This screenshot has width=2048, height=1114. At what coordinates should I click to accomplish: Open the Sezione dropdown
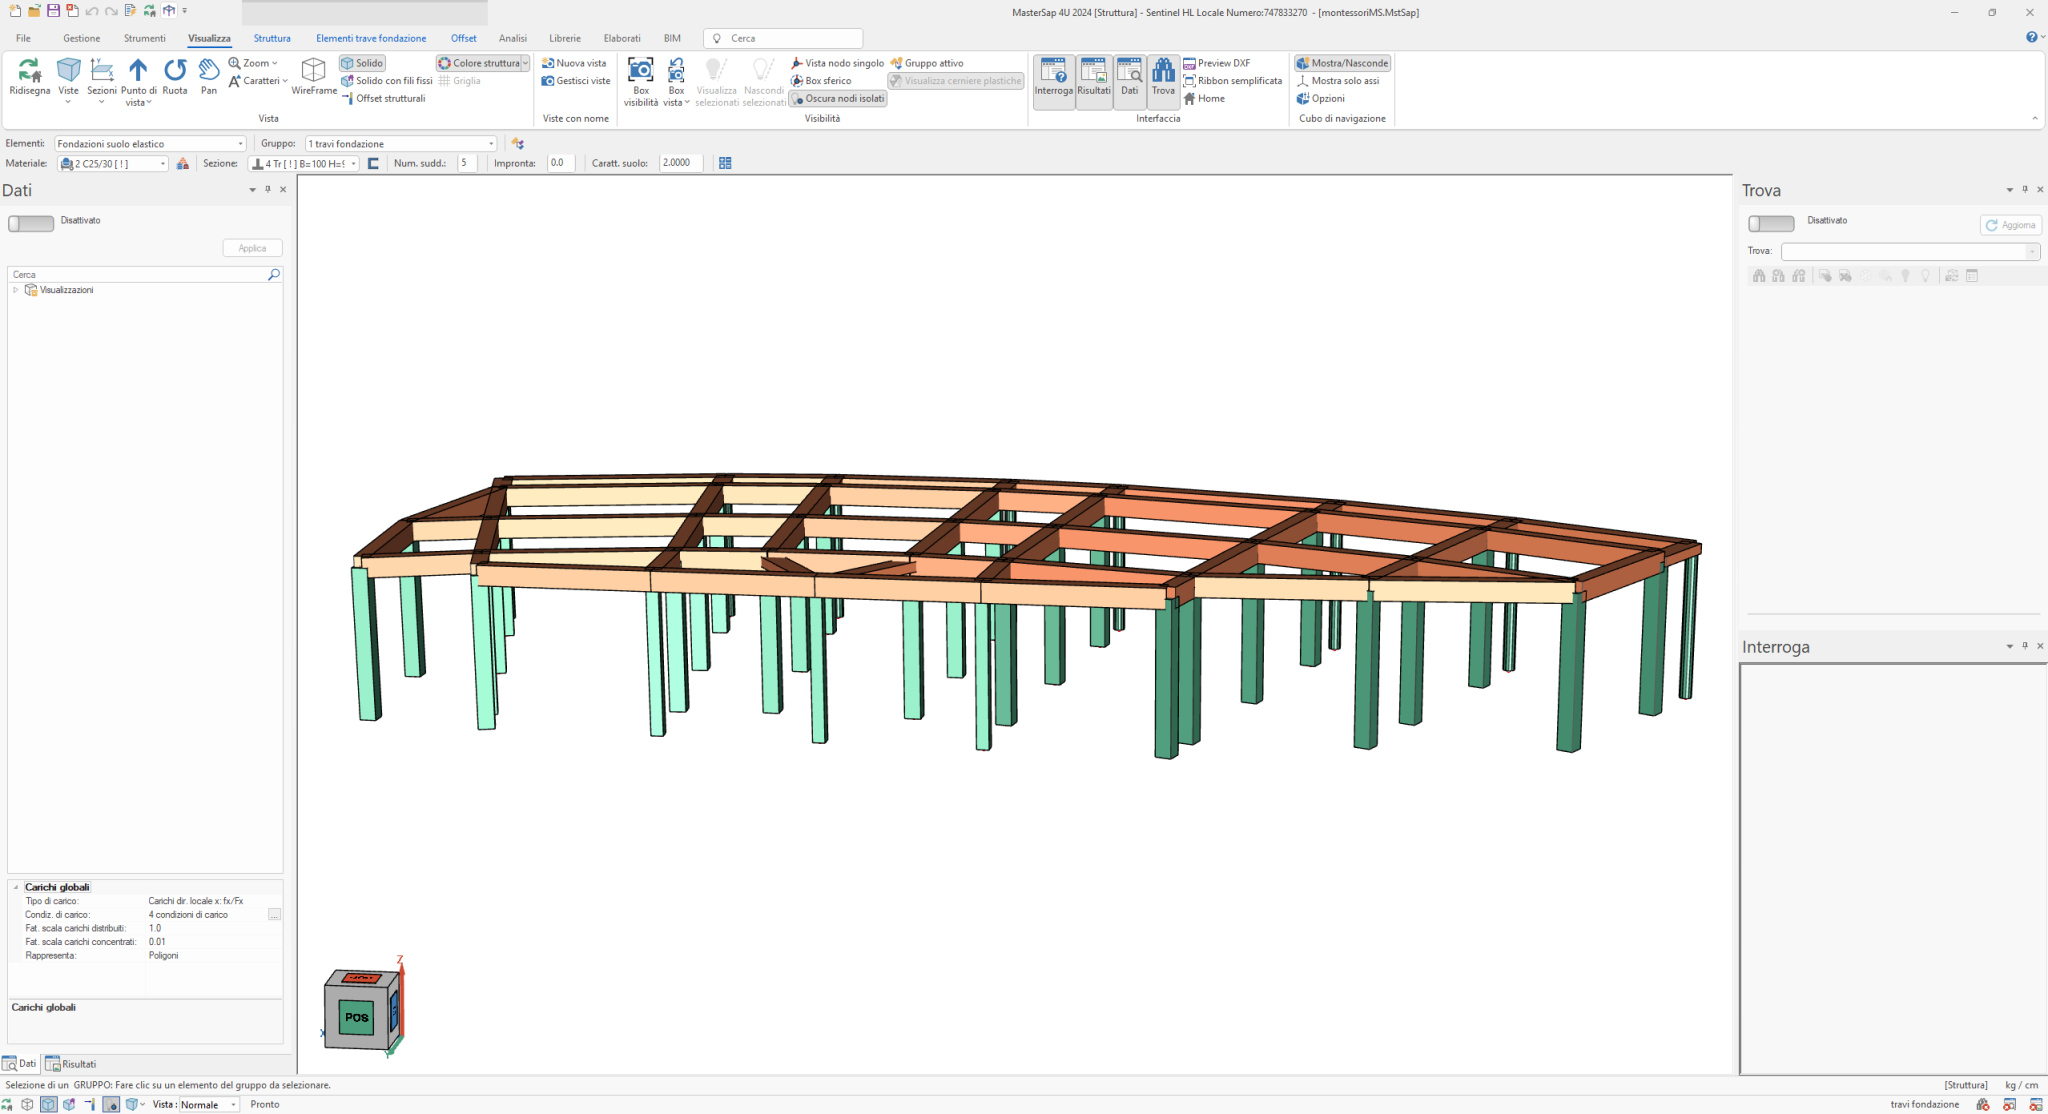click(304, 163)
